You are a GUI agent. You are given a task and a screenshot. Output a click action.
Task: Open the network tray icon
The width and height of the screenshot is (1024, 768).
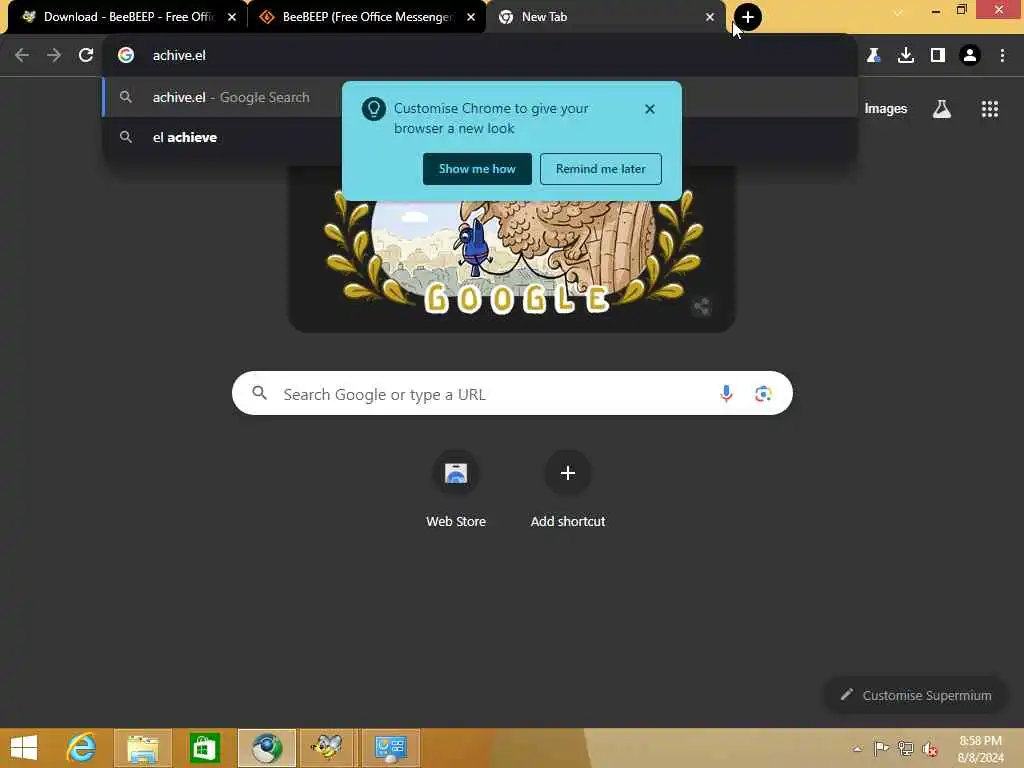[x=905, y=748]
